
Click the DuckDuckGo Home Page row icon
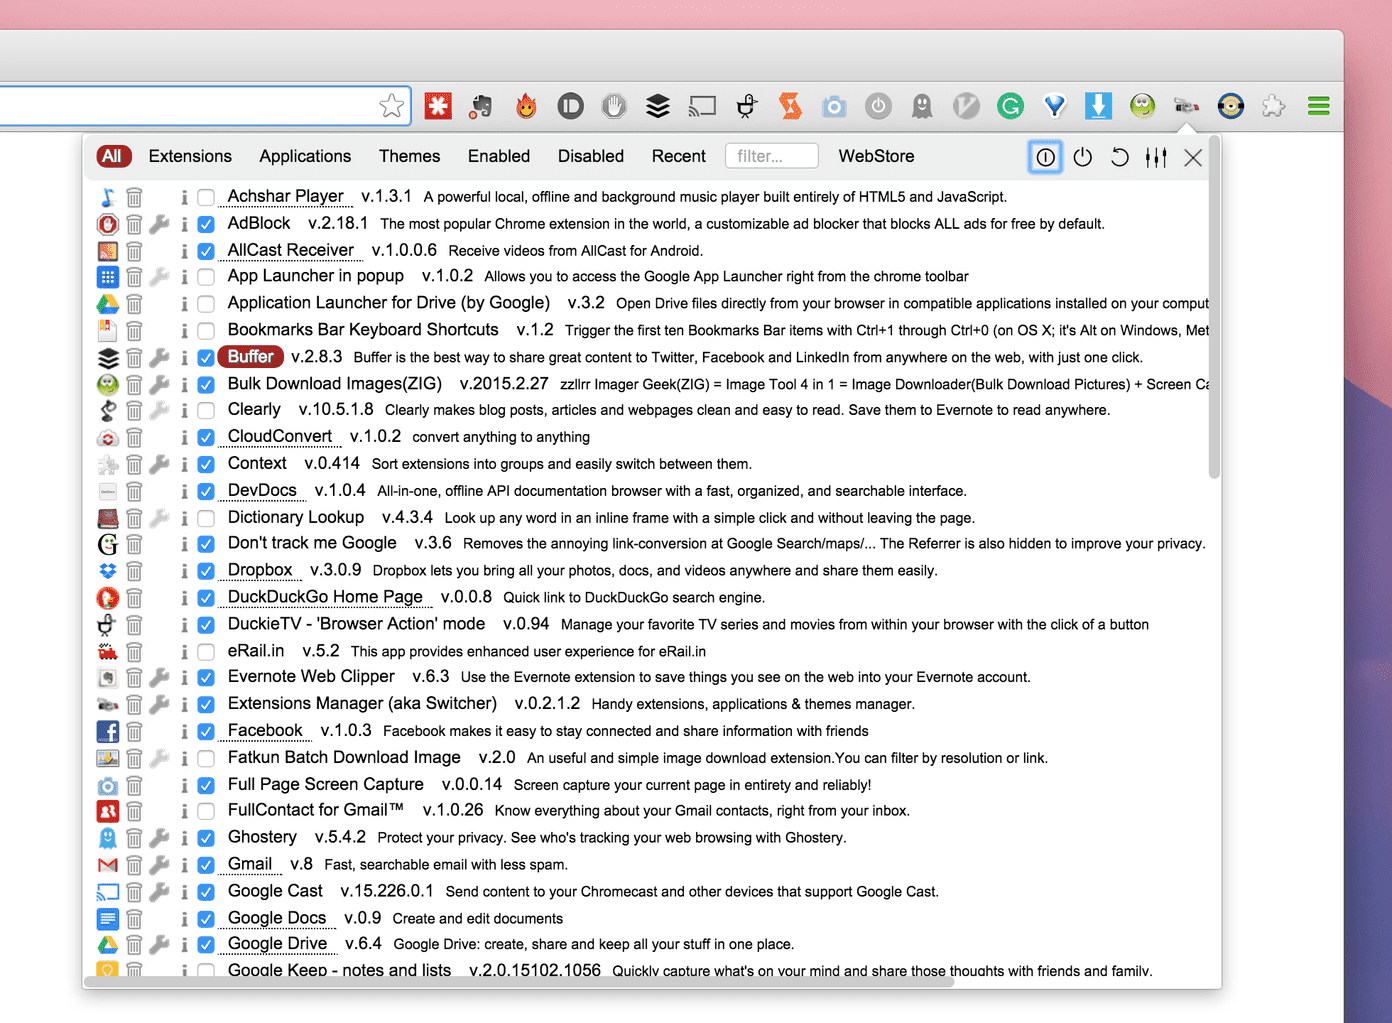click(x=108, y=598)
